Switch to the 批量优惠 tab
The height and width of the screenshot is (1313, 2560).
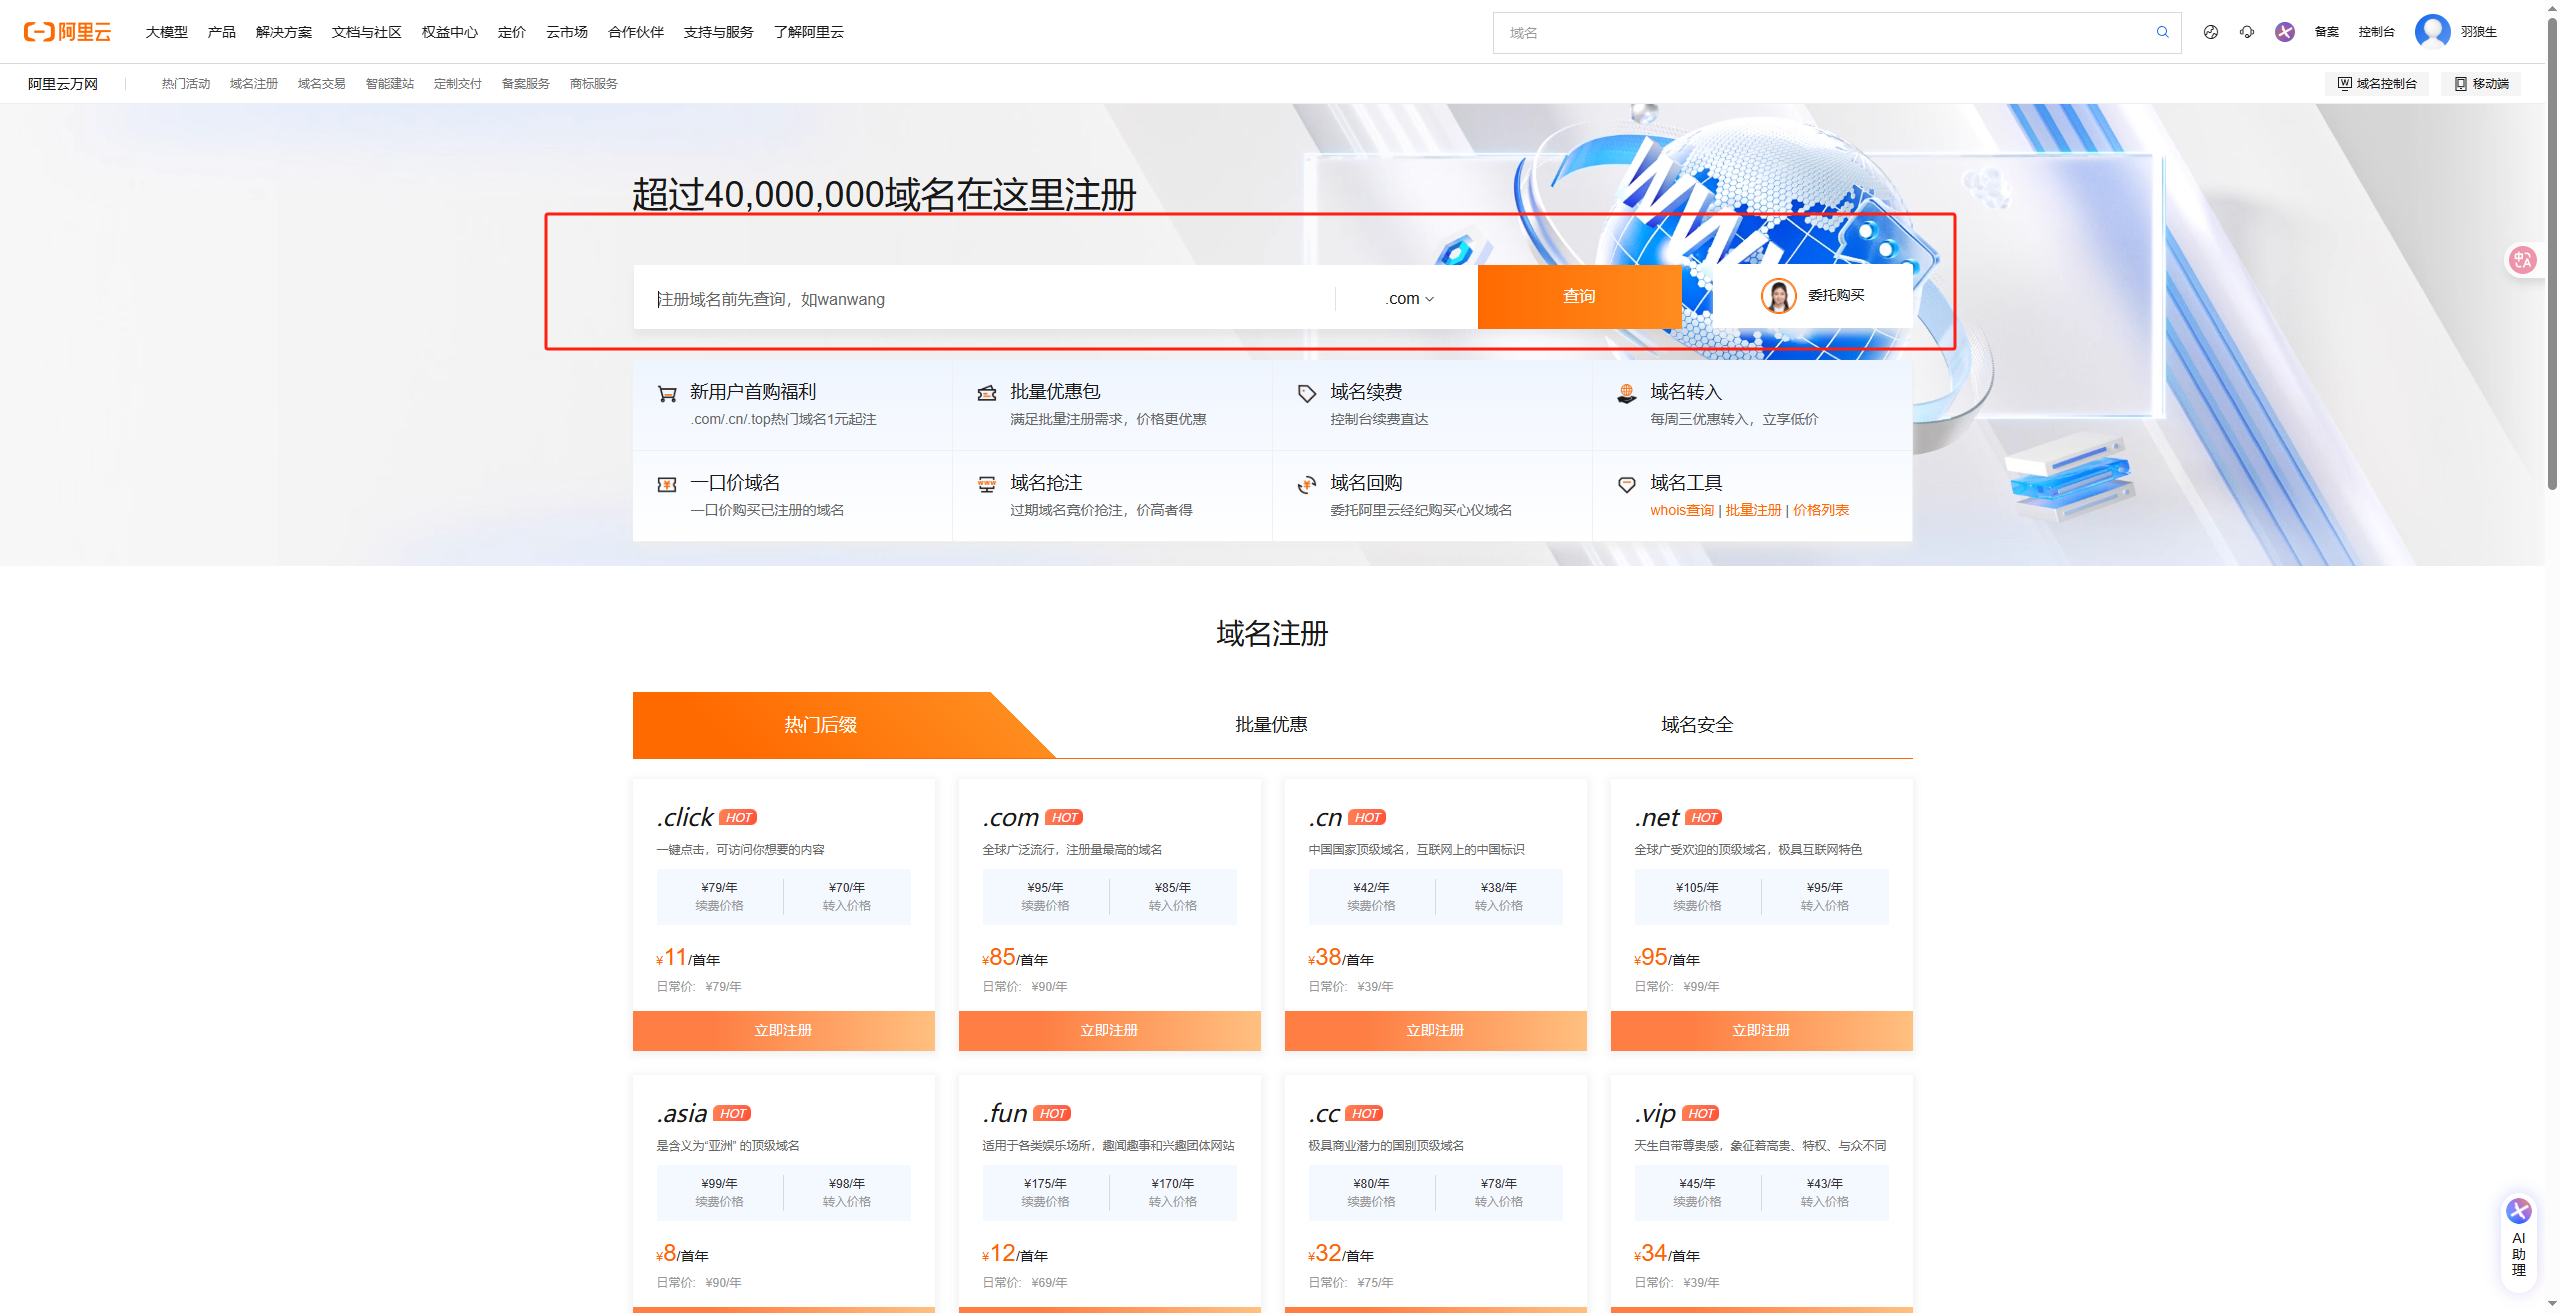1271,725
